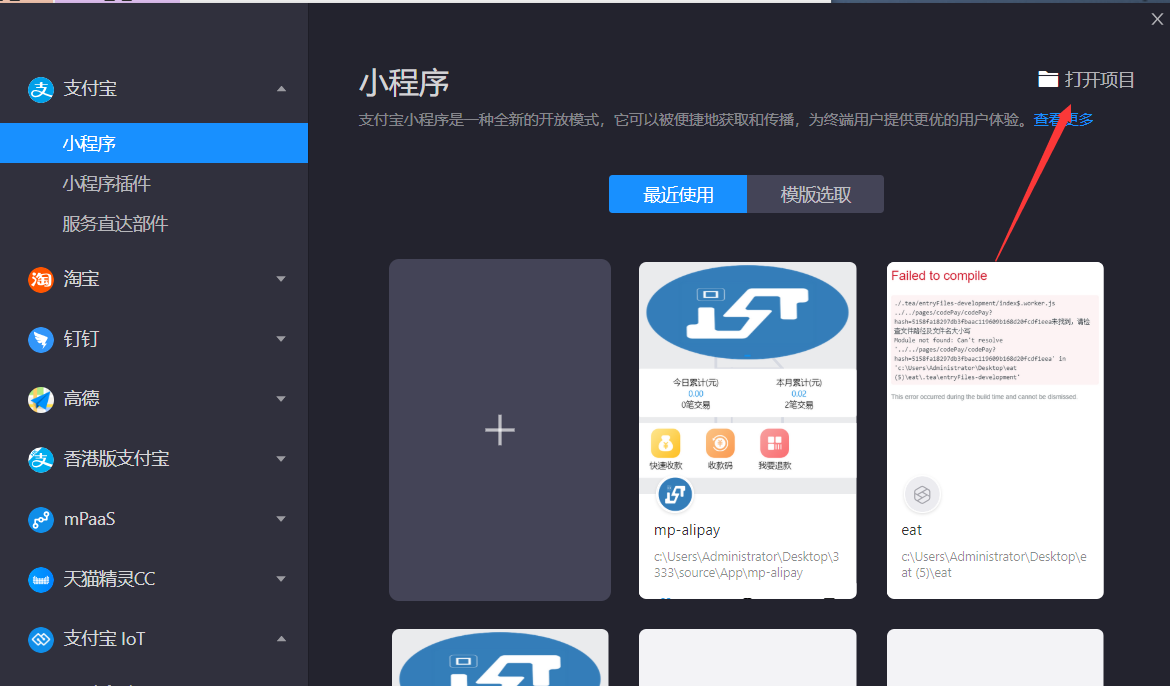
Task: Click the eat project placeholder logo
Action: [922, 494]
